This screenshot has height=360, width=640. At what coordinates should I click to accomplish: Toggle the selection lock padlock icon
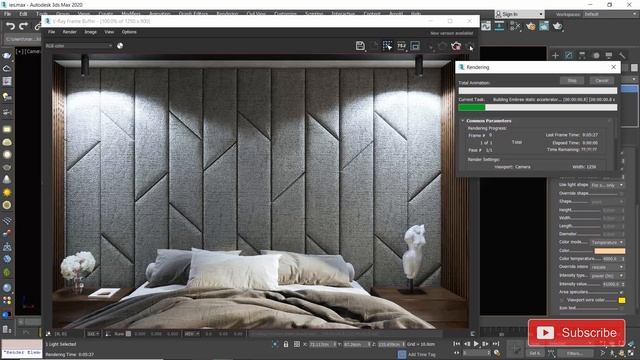(286, 344)
